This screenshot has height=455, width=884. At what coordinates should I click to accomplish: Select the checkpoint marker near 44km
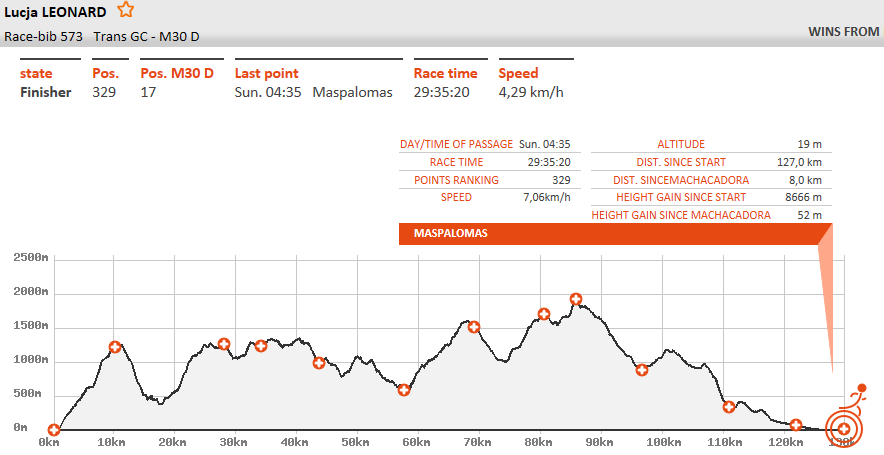319,363
